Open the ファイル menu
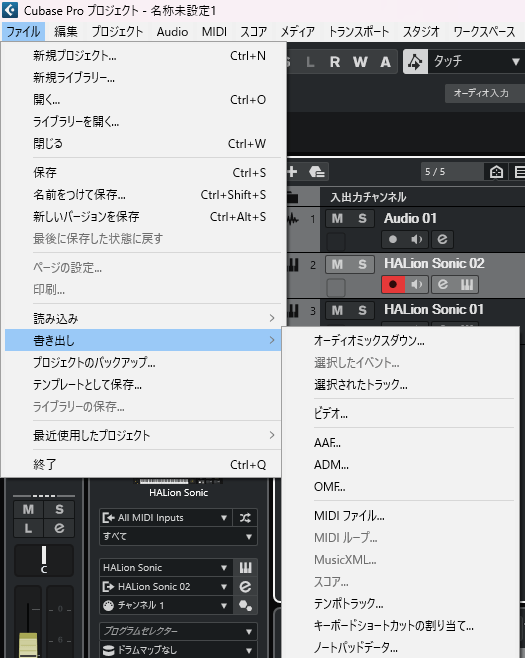 (23, 31)
